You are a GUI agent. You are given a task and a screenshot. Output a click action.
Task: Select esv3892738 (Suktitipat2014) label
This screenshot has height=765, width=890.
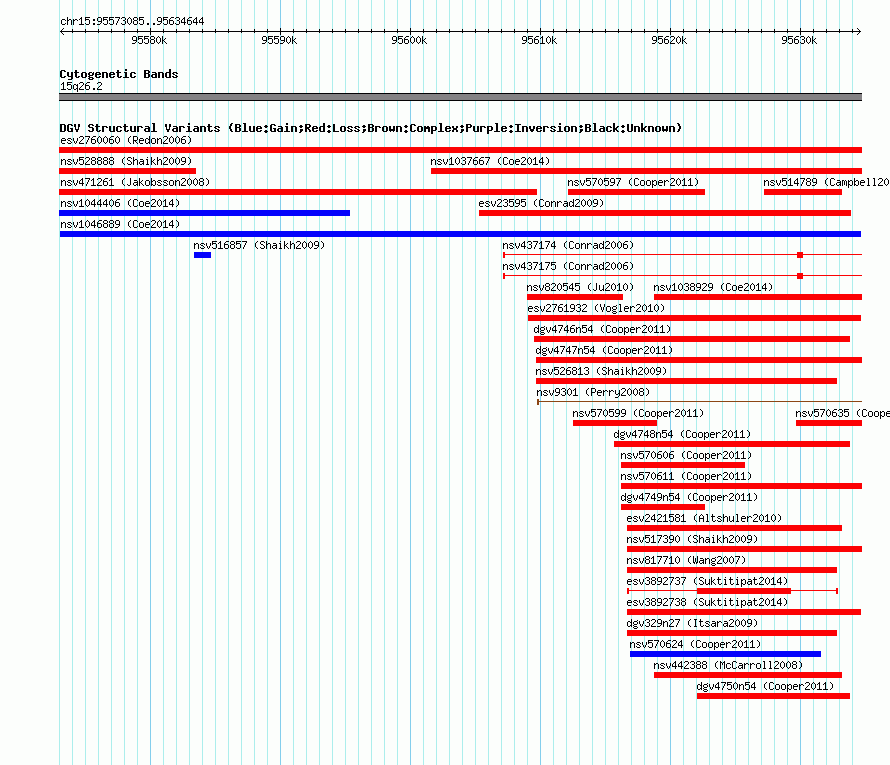pyautogui.click(x=707, y=602)
